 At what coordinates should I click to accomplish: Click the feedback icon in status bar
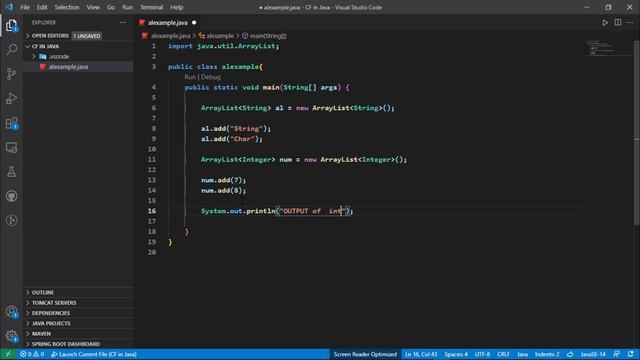tap(616, 354)
